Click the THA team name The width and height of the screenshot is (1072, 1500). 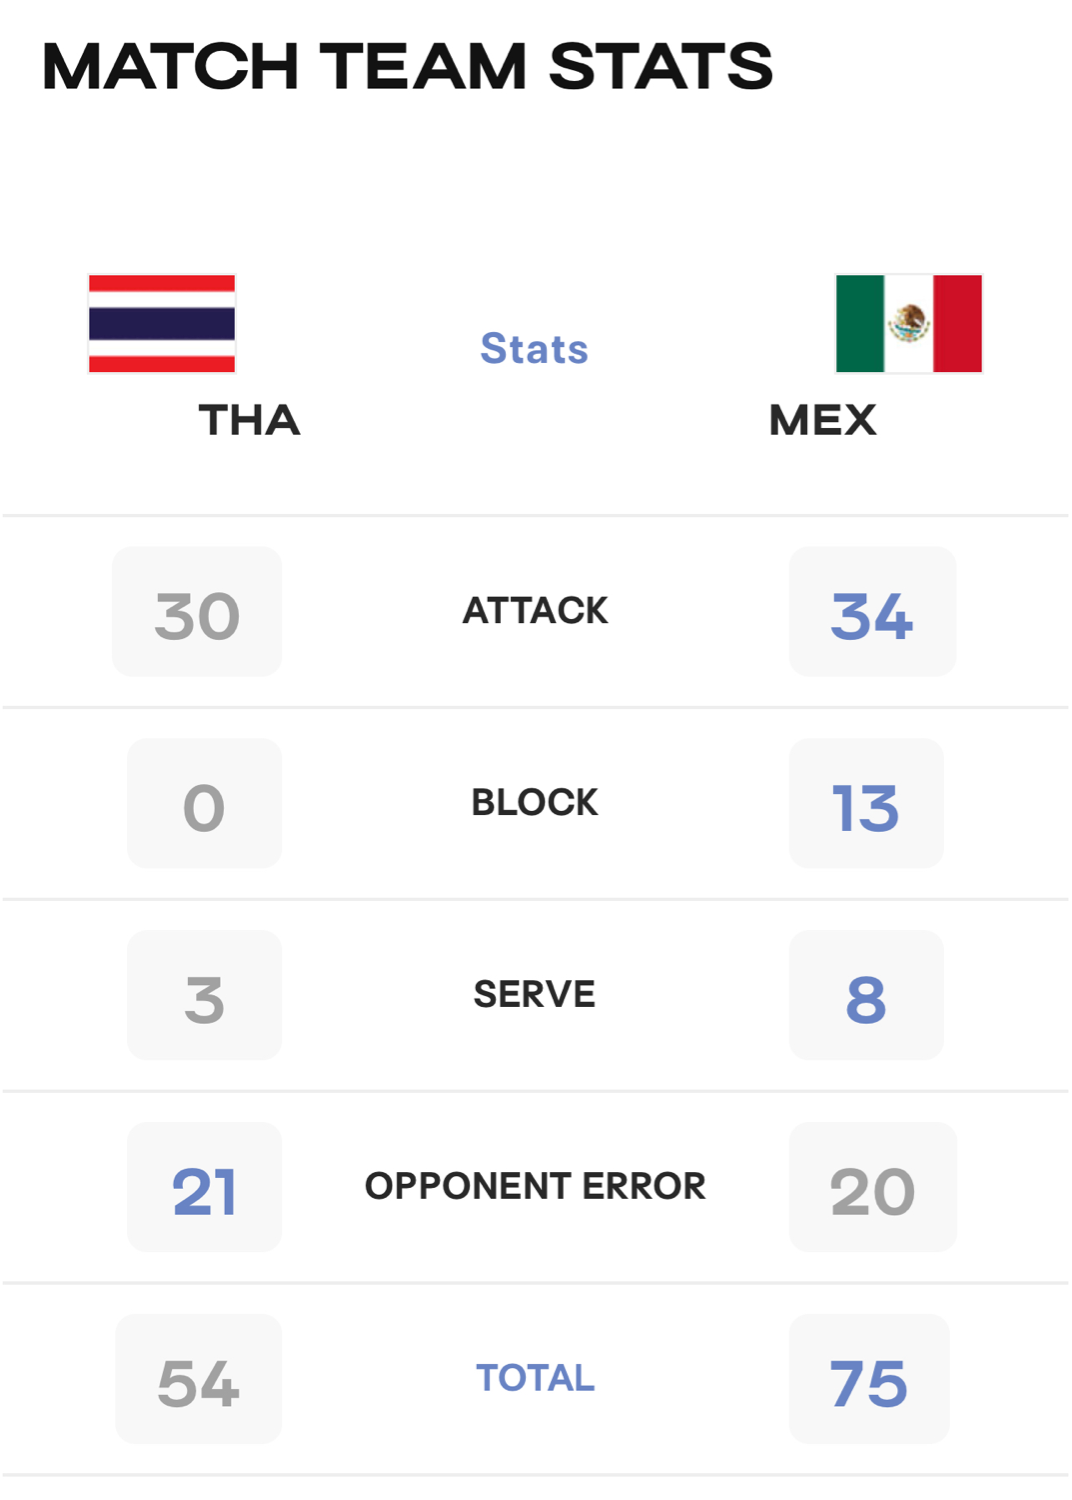[249, 420]
